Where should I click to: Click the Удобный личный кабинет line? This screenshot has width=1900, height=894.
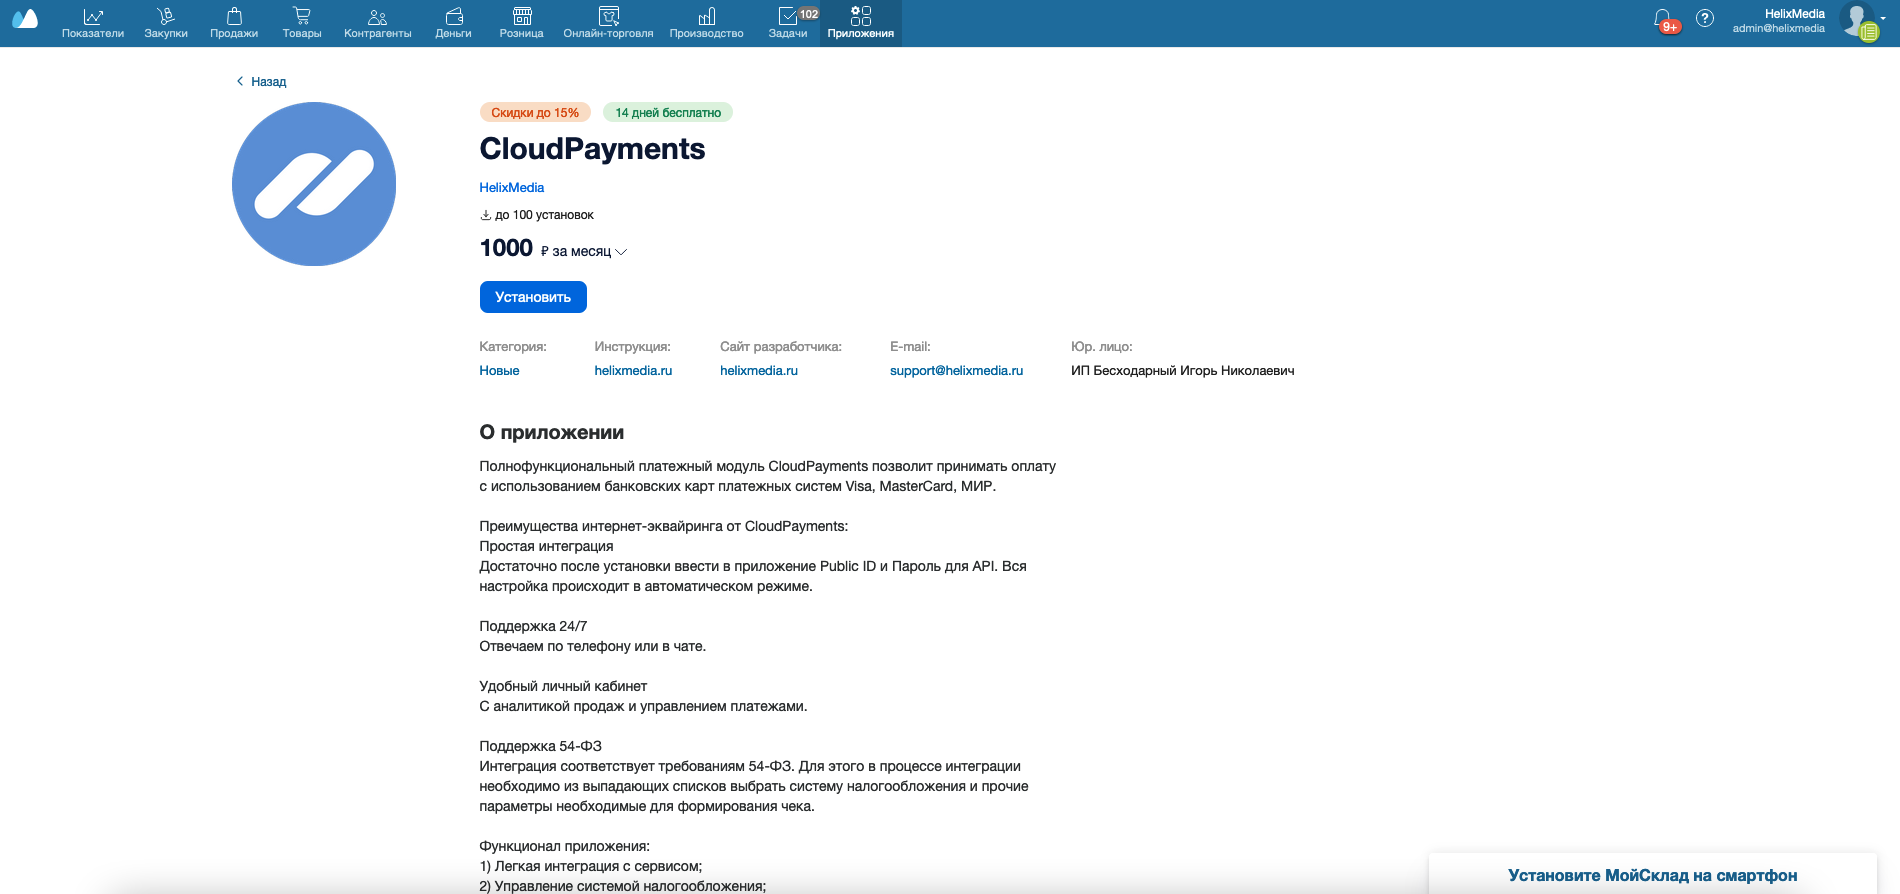coord(563,686)
